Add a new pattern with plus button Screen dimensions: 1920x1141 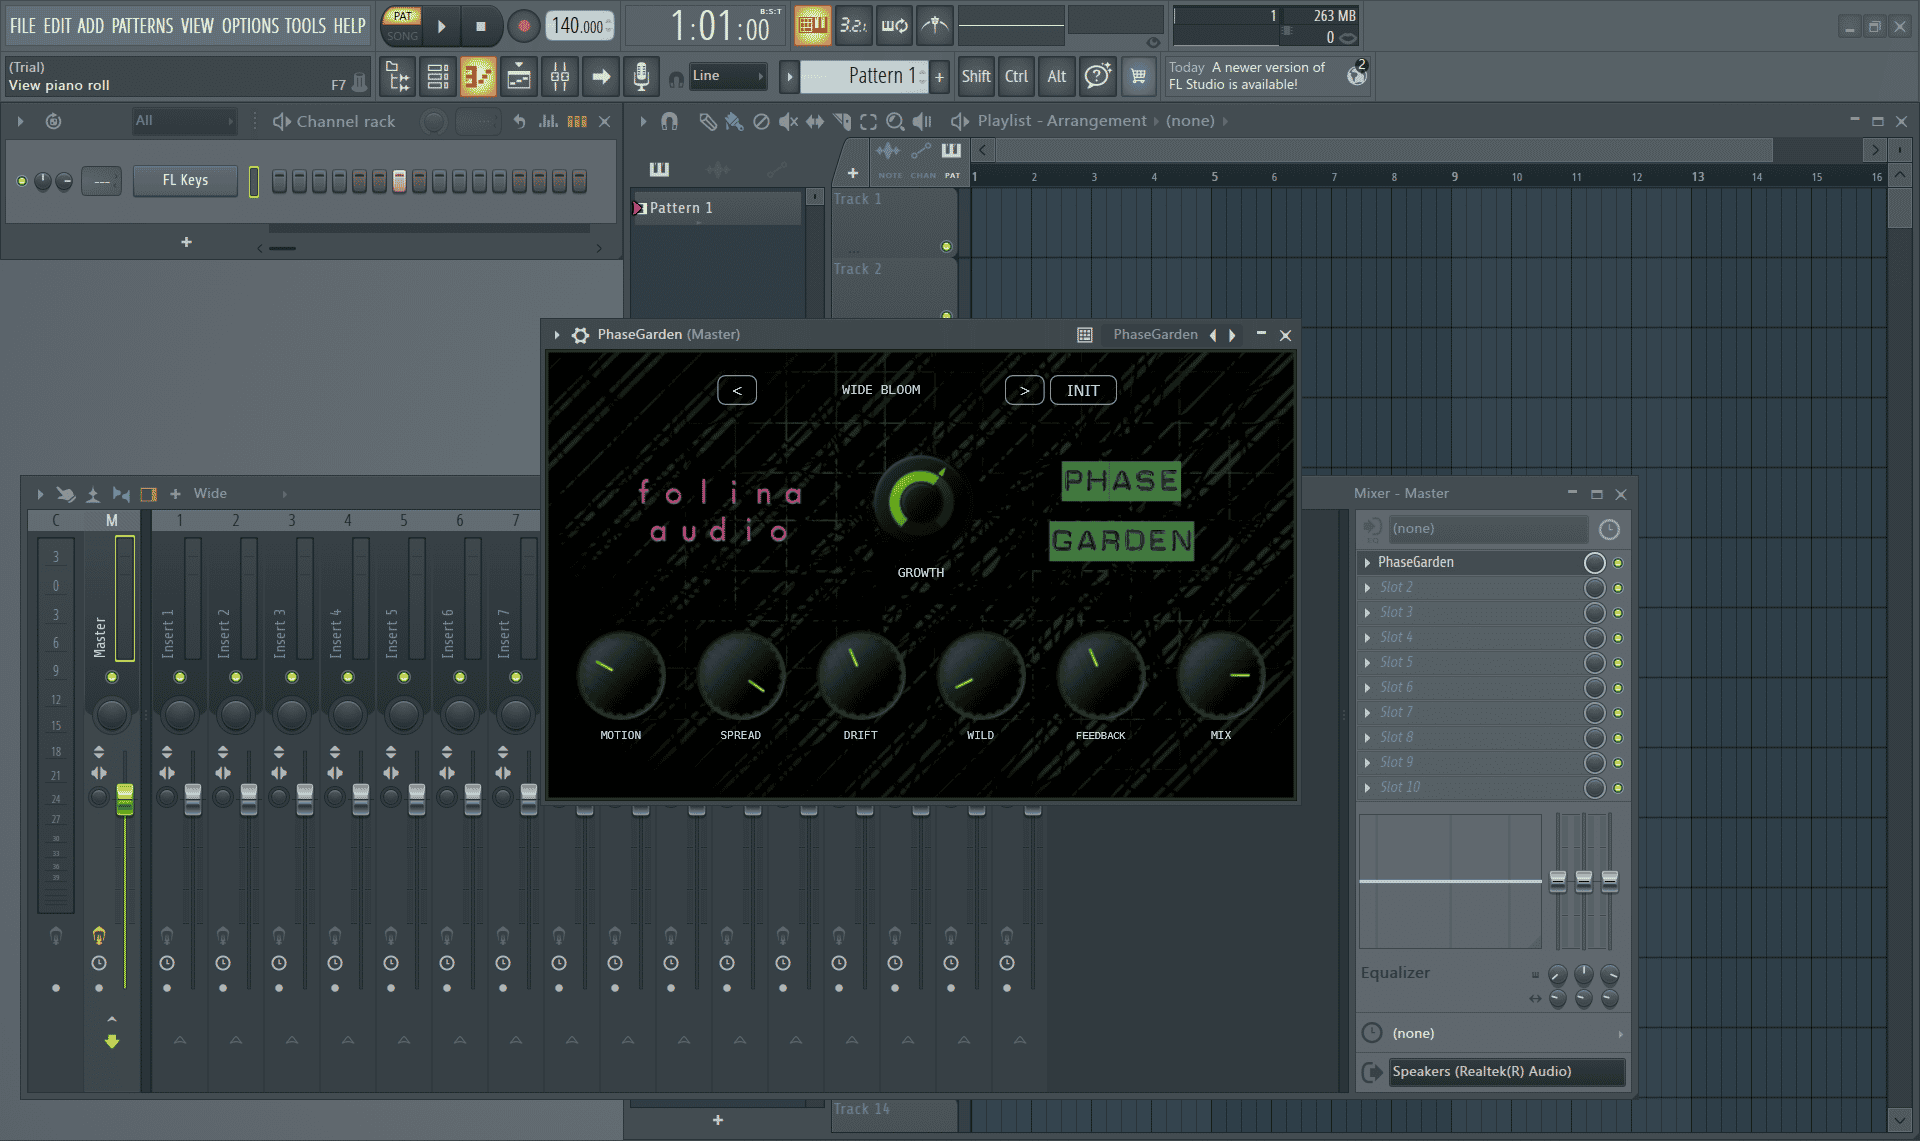(x=939, y=76)
